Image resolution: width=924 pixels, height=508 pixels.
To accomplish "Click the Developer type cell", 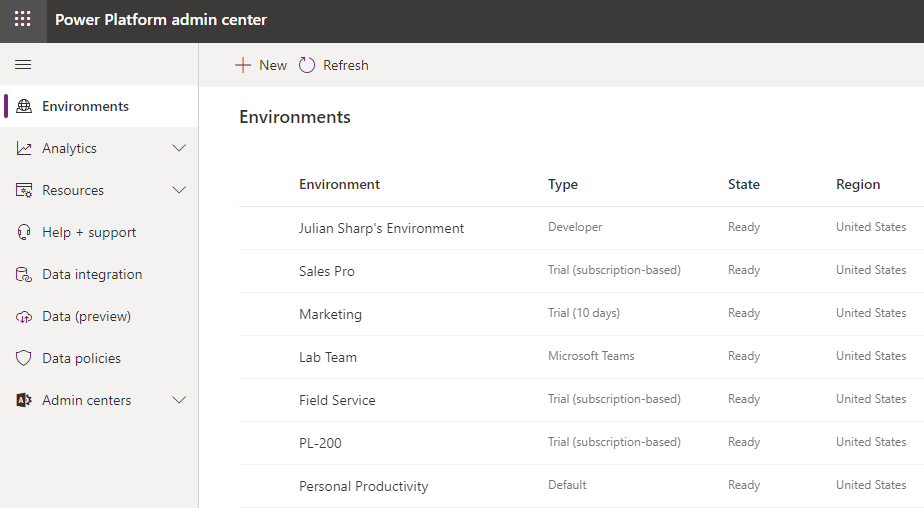I will (x=575, y=227).
